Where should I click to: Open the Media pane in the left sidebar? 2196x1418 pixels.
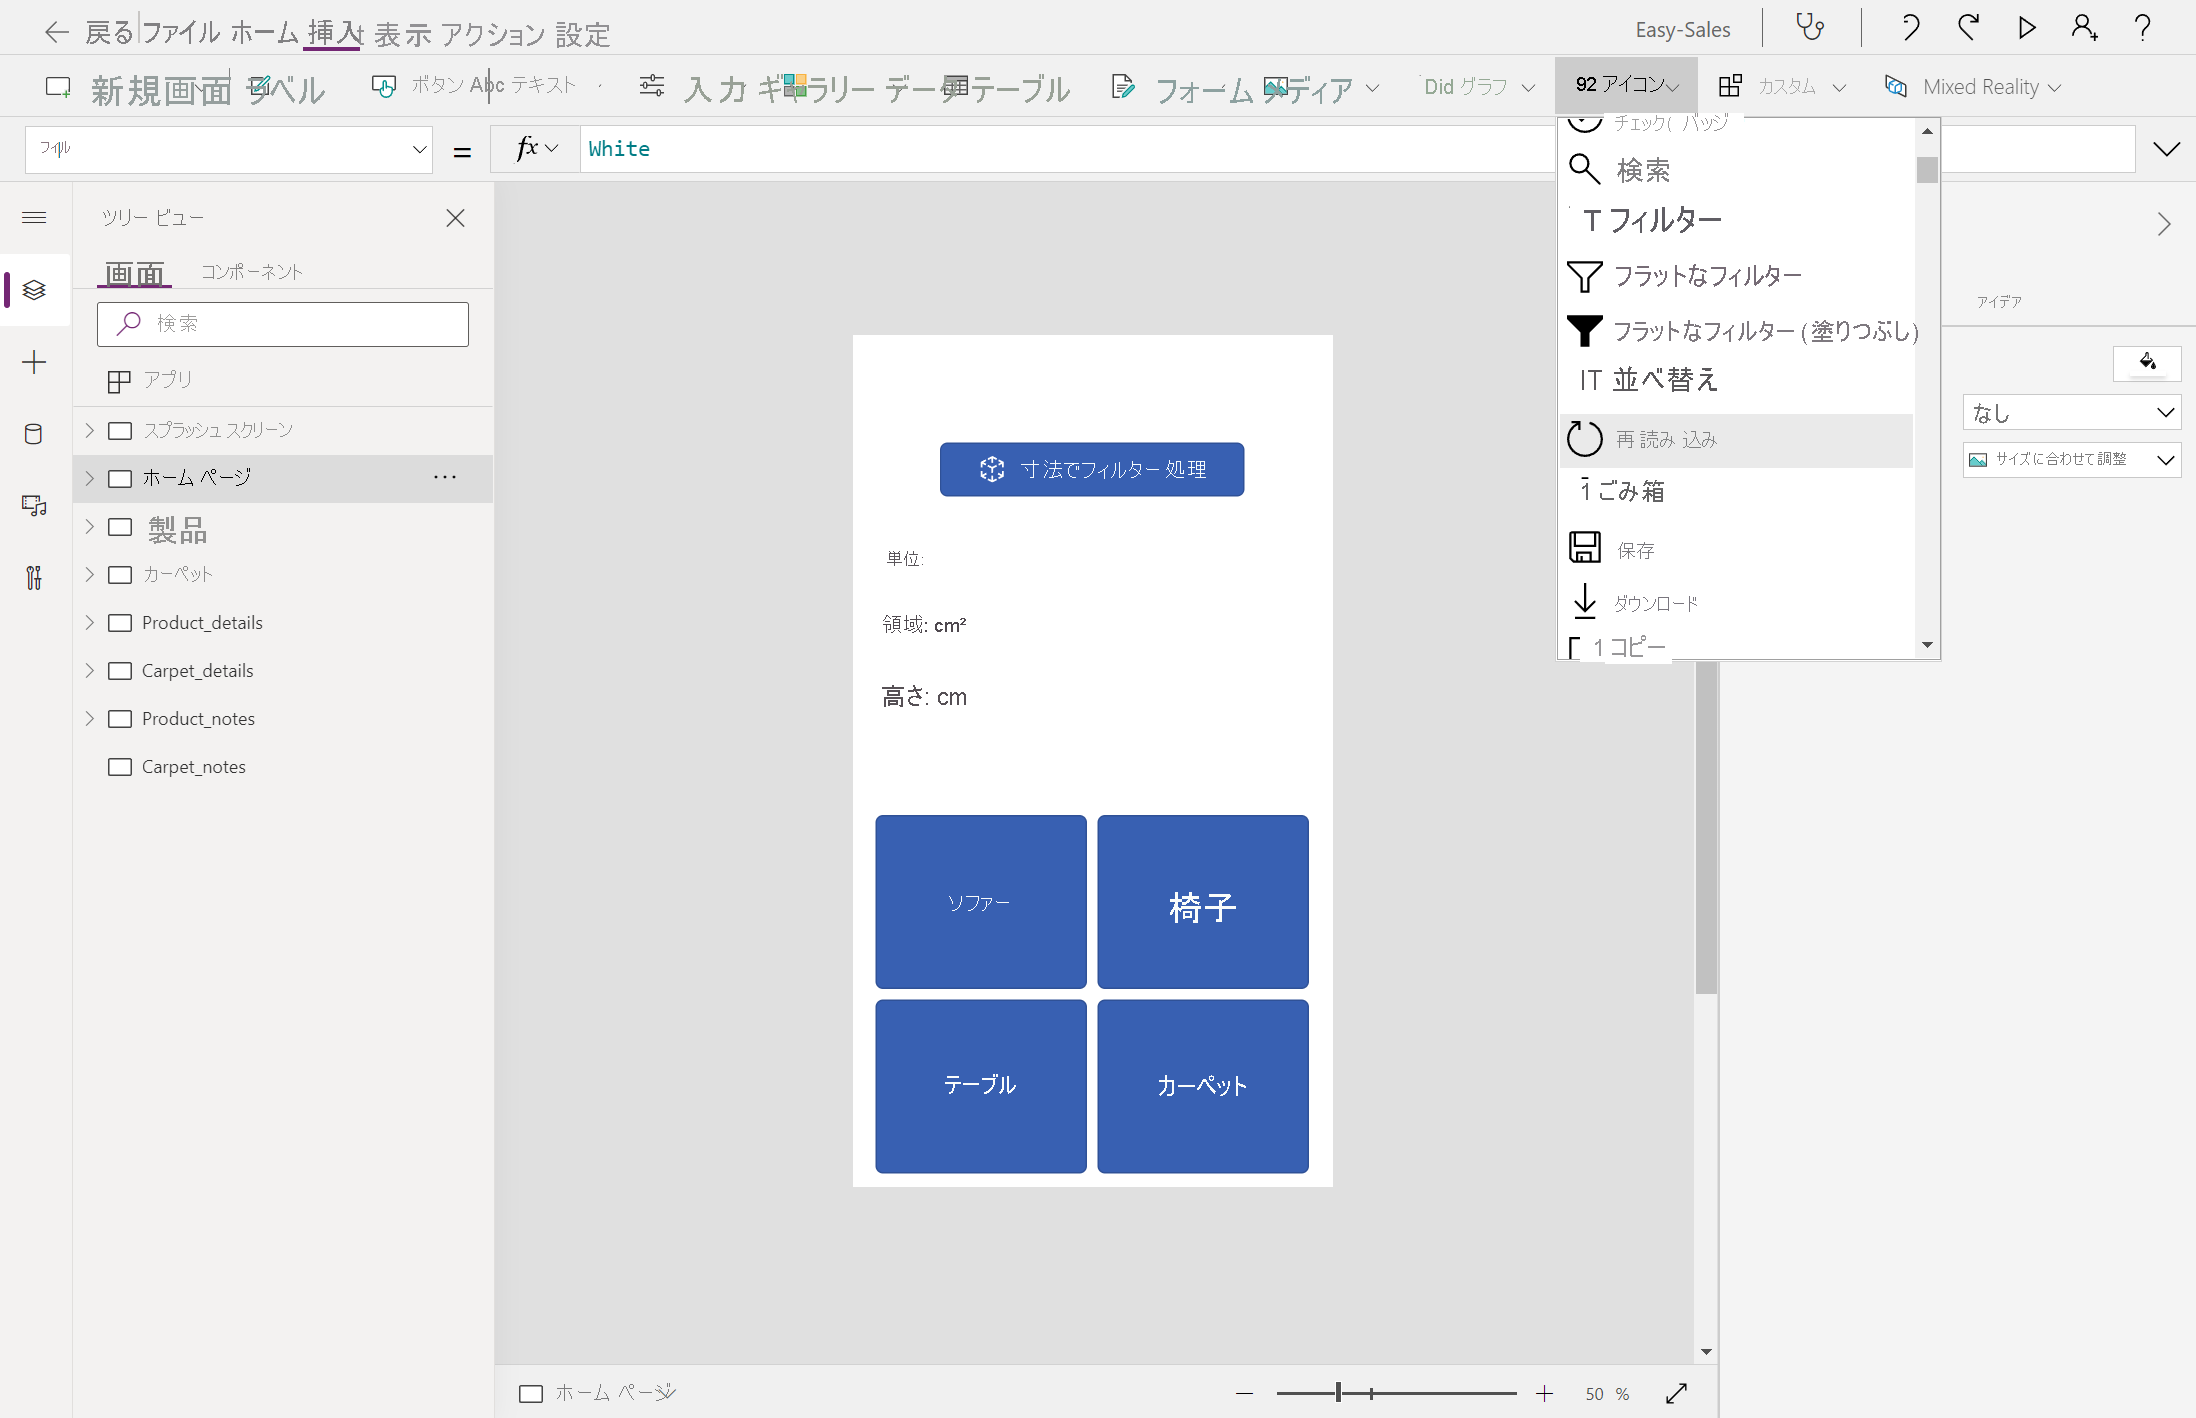[34, 506]
